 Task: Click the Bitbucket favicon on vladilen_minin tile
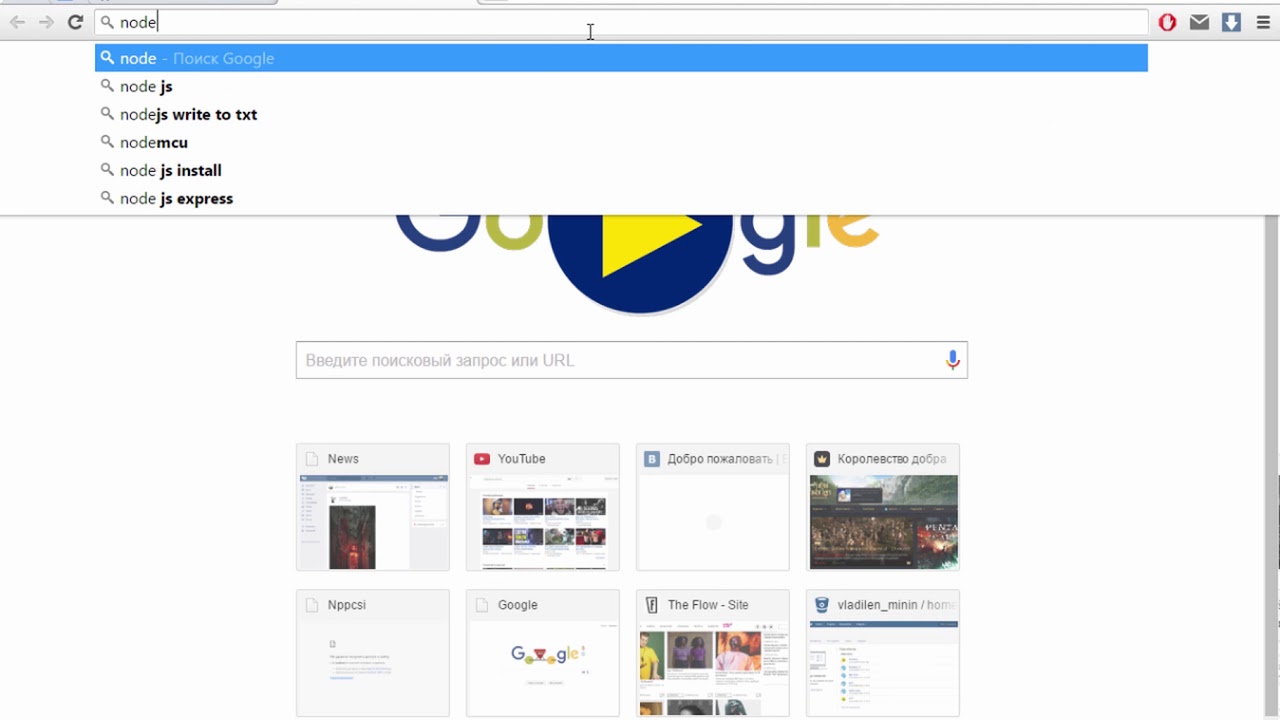click(x=822, y=605)
